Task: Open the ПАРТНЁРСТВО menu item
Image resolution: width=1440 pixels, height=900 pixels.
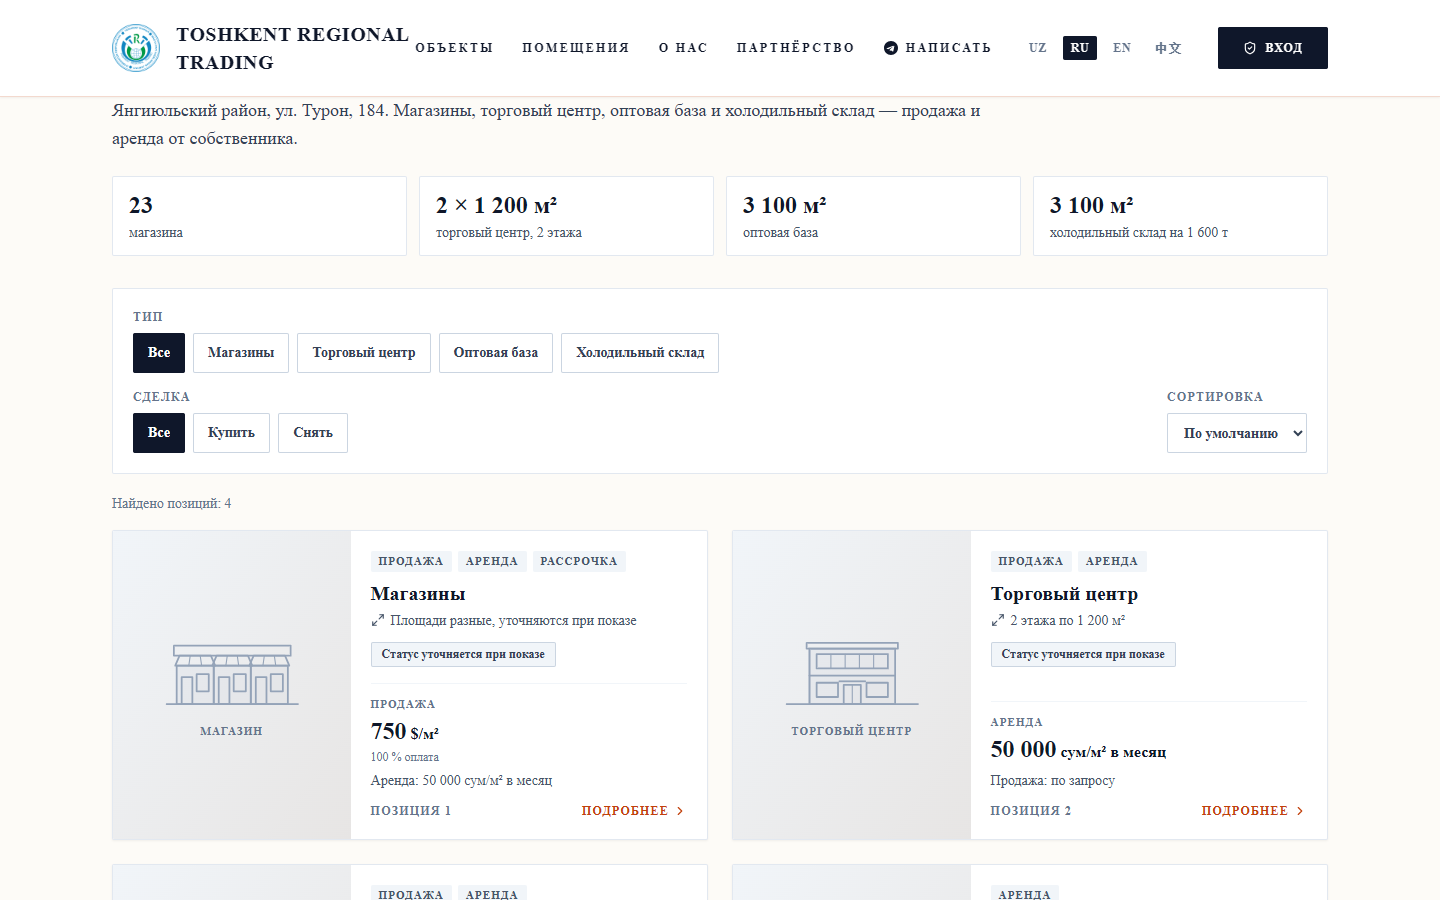Action: 796,48
